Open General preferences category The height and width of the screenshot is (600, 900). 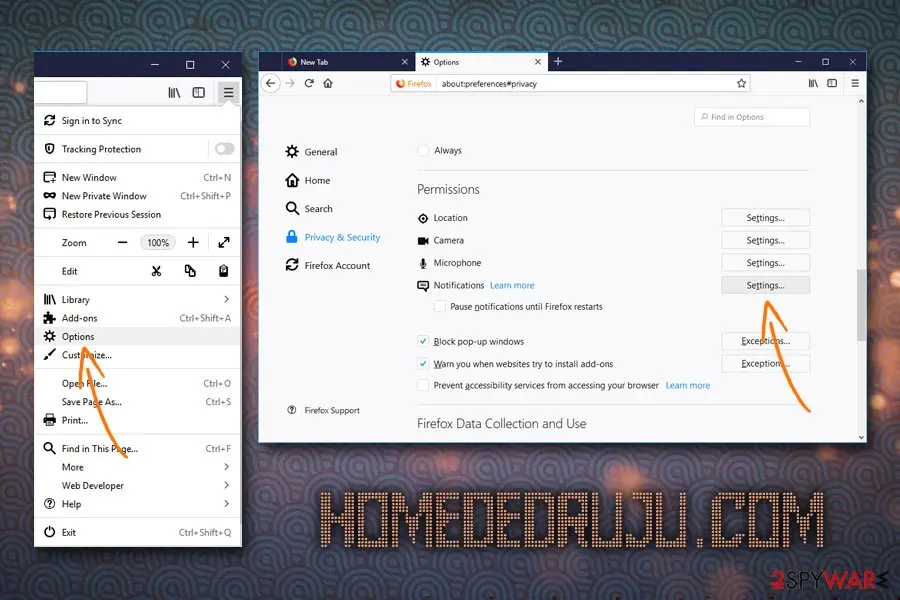(312, 152)
